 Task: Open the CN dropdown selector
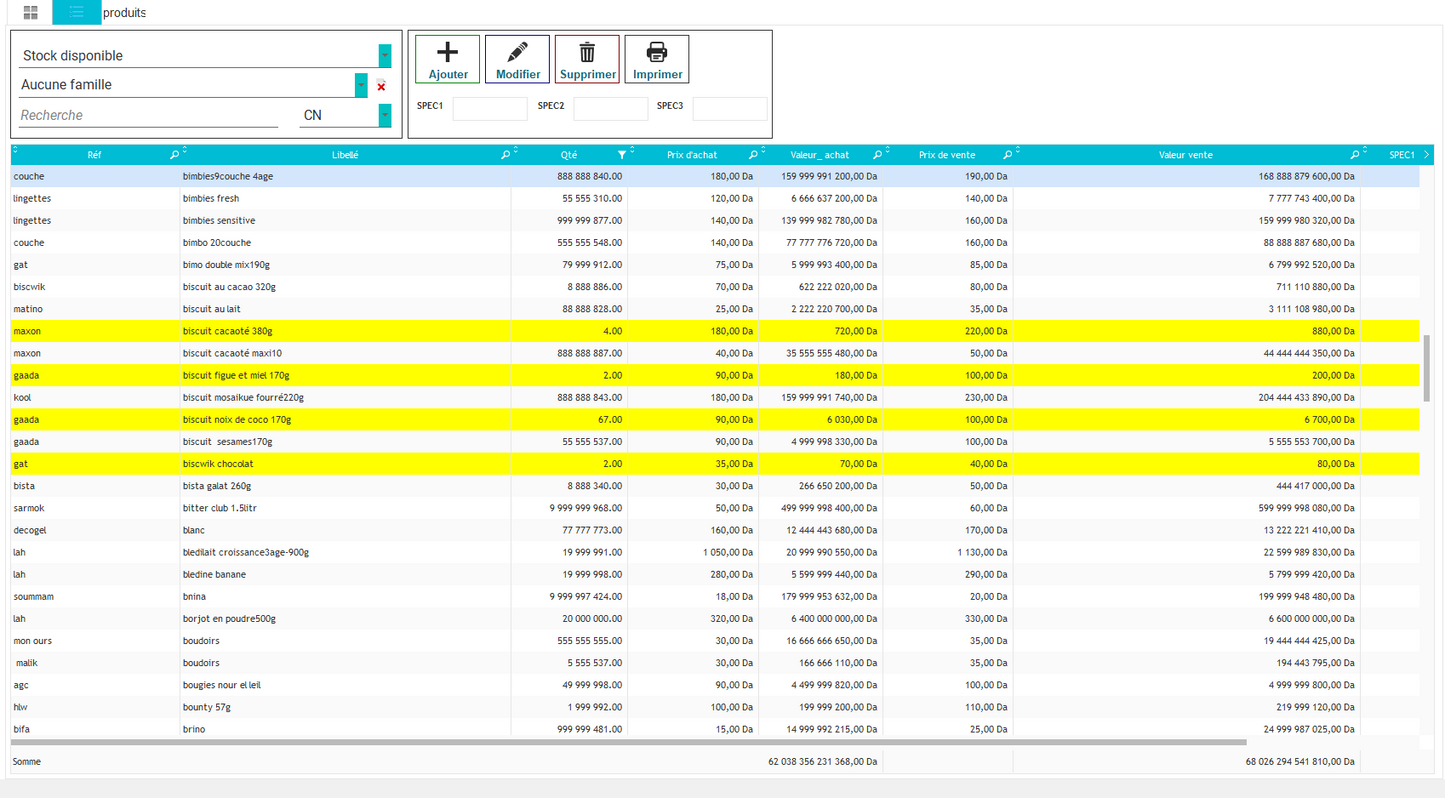click(x=385, y=115)
